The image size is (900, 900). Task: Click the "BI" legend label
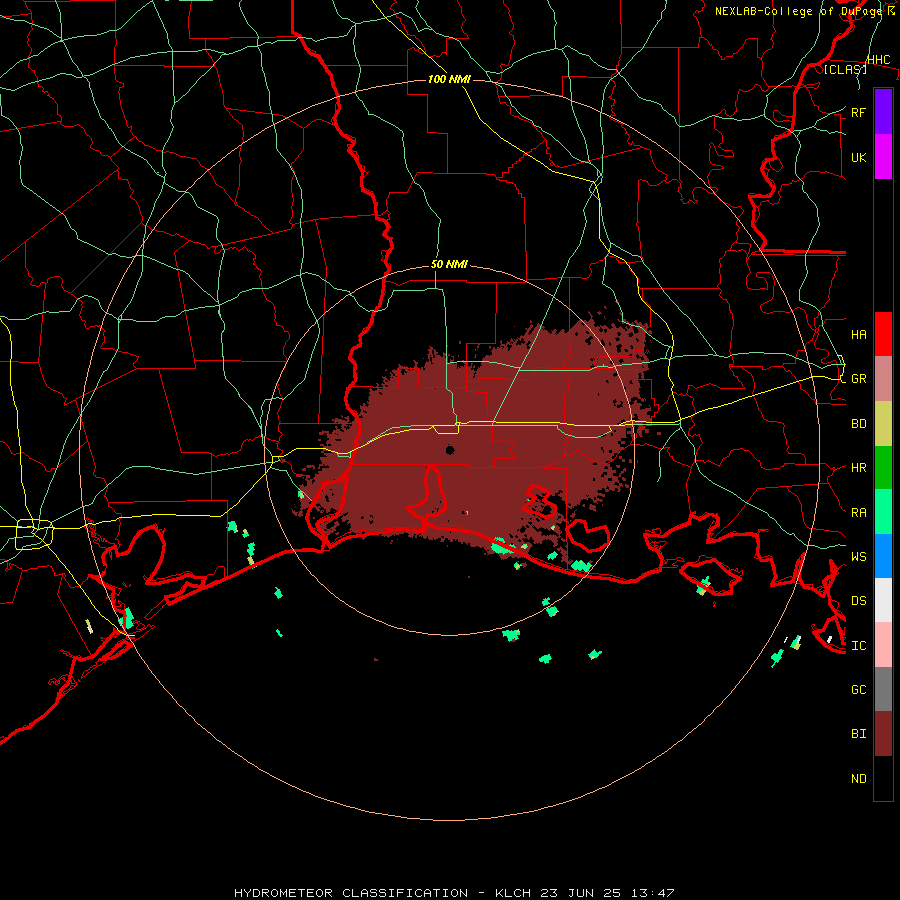pyautogui.click(x=858, y=734)
